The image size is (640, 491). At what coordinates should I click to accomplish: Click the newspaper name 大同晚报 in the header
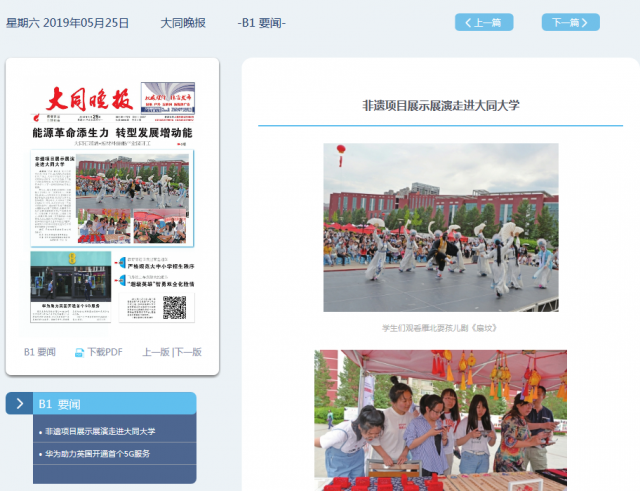(183, 23)
